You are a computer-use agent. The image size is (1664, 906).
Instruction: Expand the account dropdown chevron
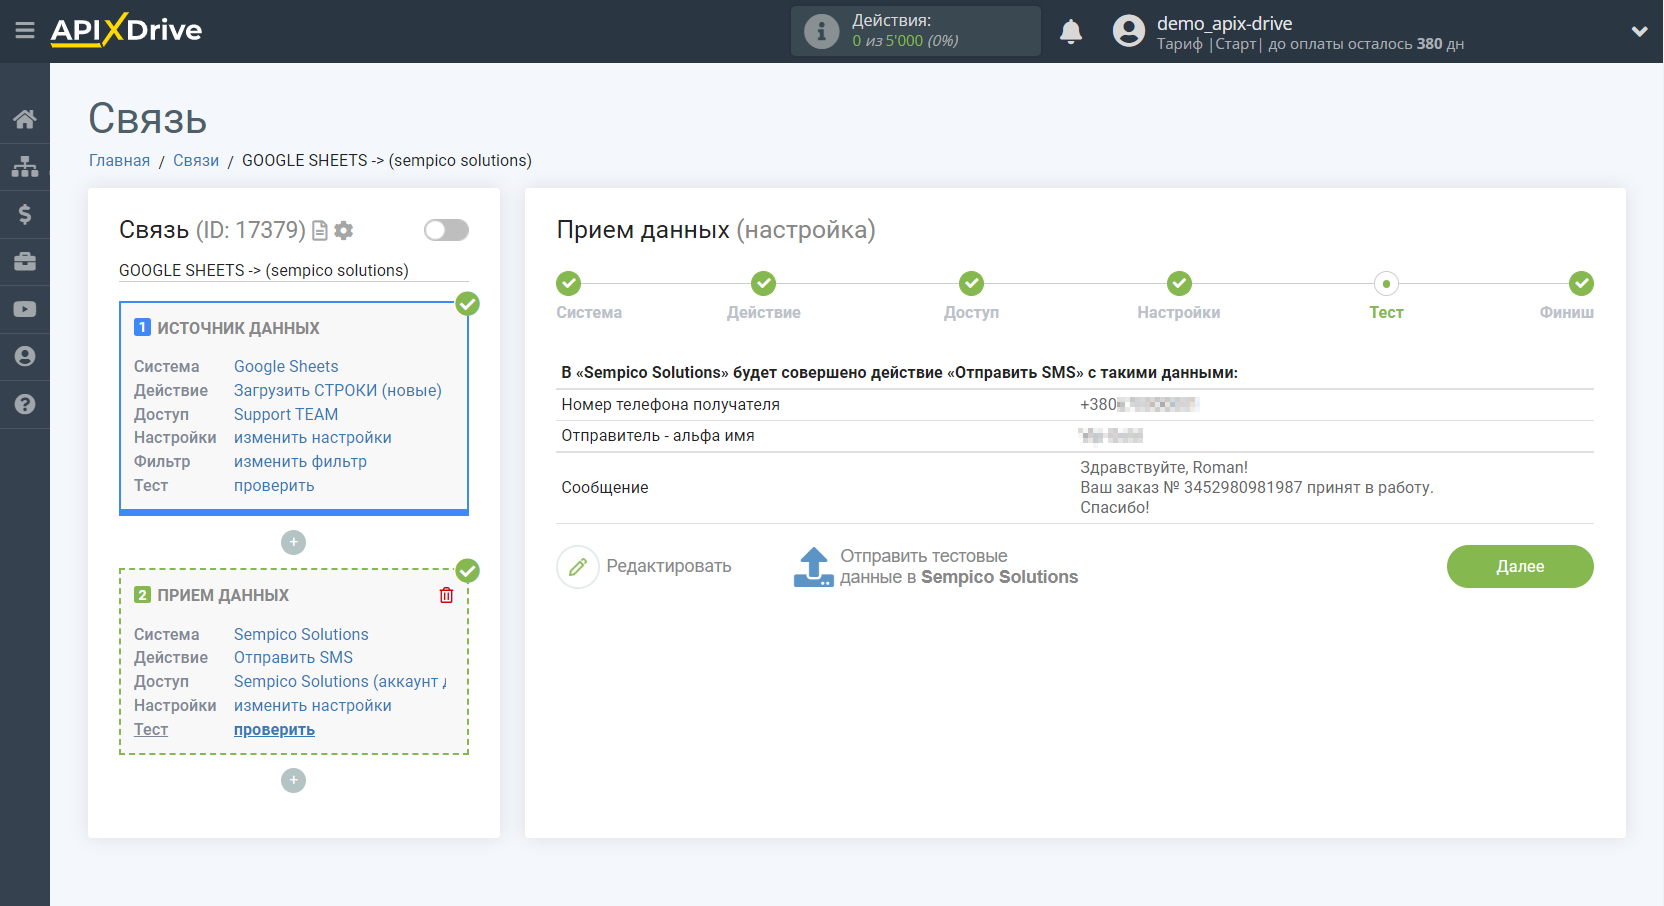1639,31
